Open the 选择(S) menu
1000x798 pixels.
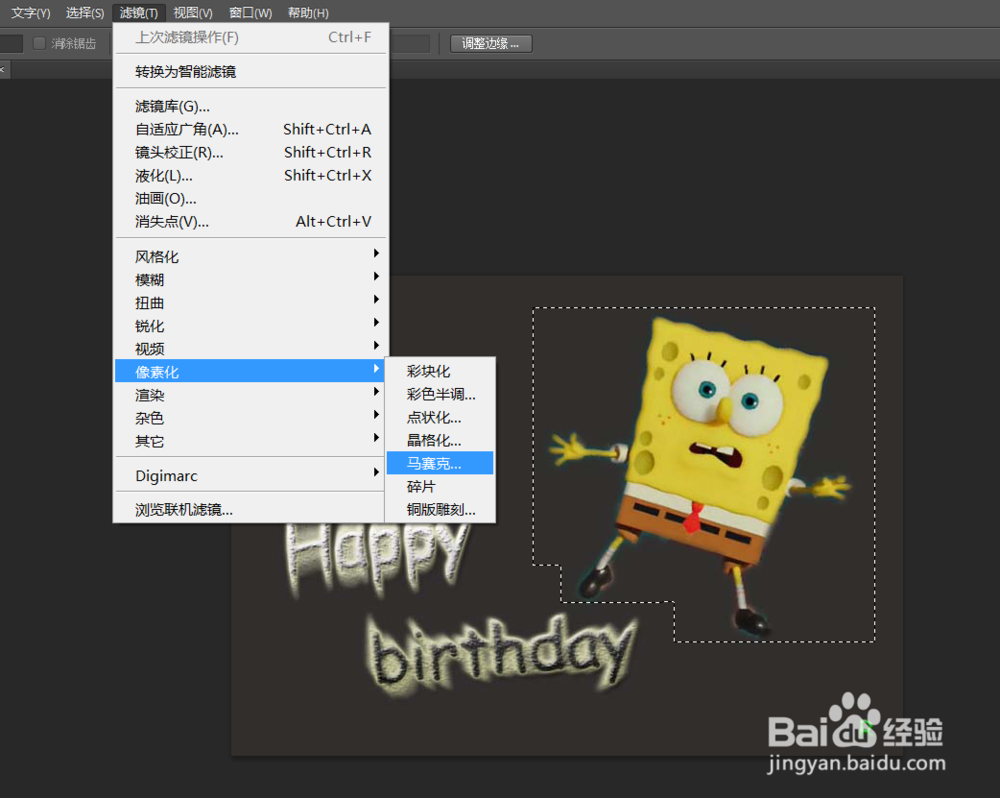tap(85, 13)
